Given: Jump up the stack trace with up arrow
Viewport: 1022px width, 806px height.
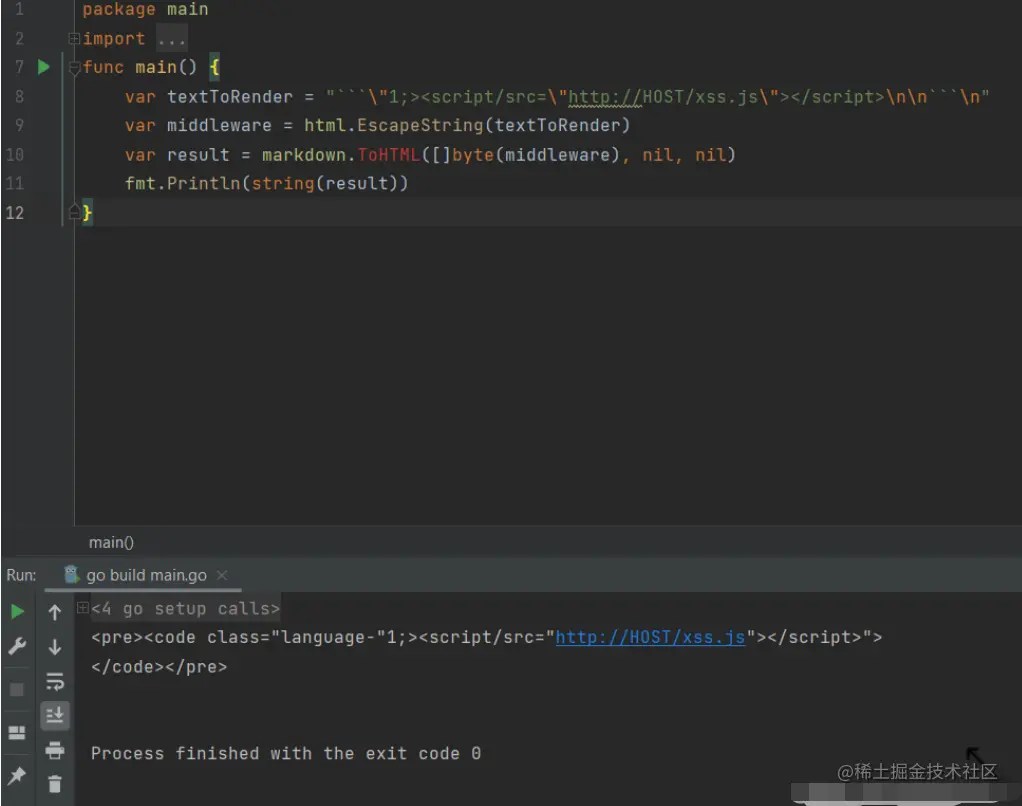Looking at the screenshot, I should [55, 612].
